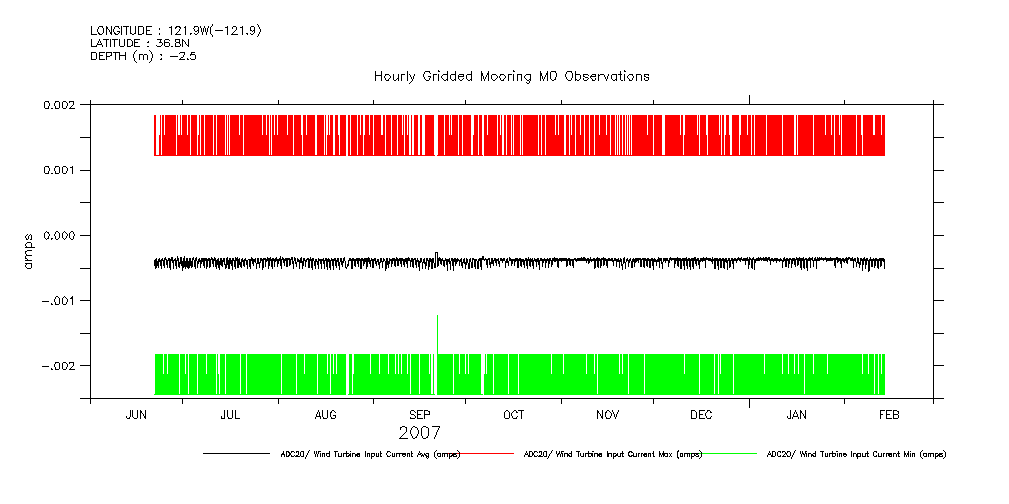Click the JUN month label on the x-axis
Viewport: 1009px width, 504px height.
tap(136, 415)
